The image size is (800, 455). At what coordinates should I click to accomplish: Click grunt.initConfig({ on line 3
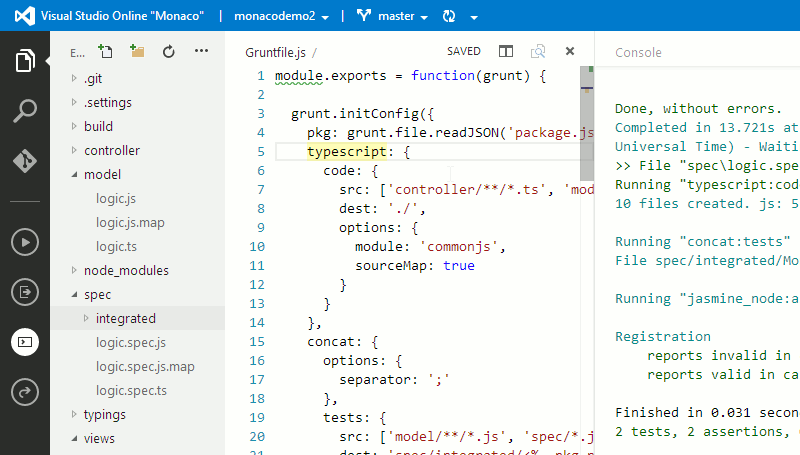click(362, 114)
